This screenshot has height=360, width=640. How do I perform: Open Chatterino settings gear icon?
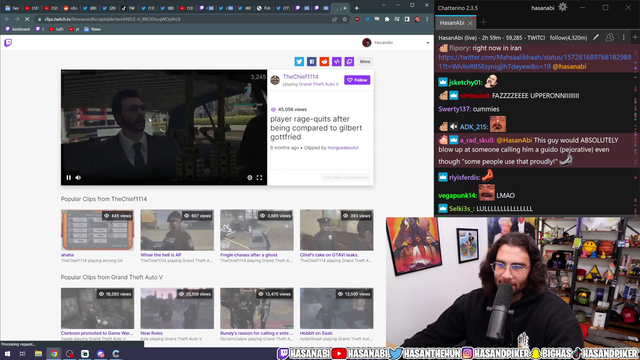(x=562, y=7)
